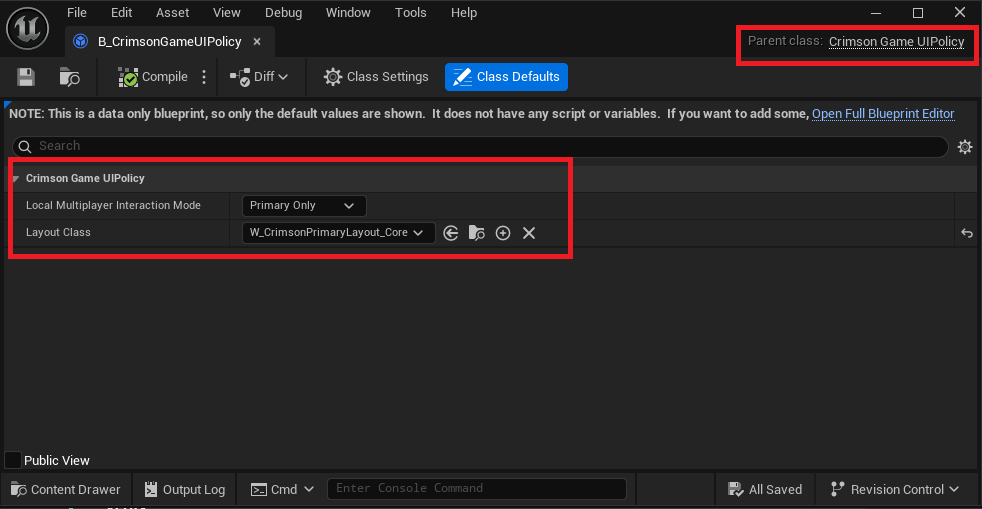Screen dimensions: 982x509
Task: Browse to asset in Content Browser from the toolbar
Action: coord(70,77)
